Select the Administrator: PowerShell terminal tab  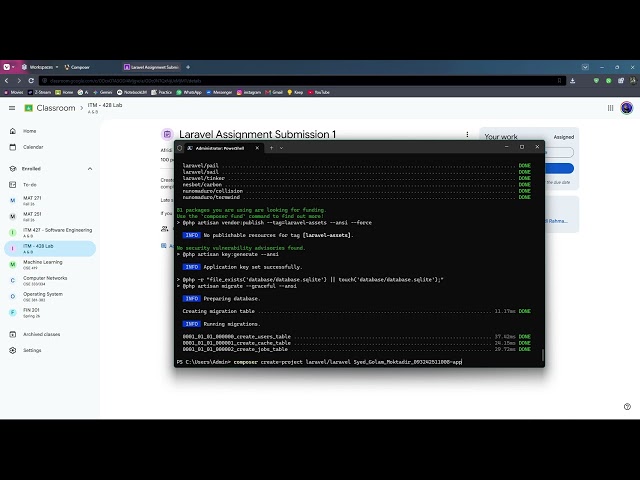[220, 148]
